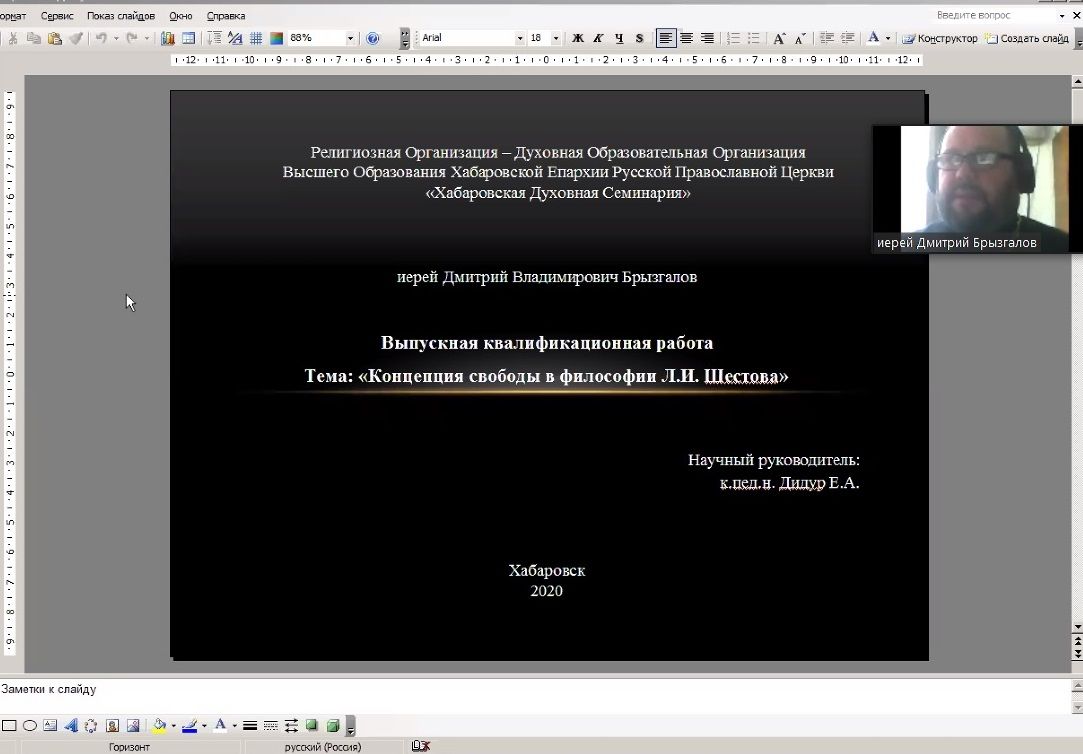
Task: Toggle bold formatting (Ж)
Action: tap(577, 38)
